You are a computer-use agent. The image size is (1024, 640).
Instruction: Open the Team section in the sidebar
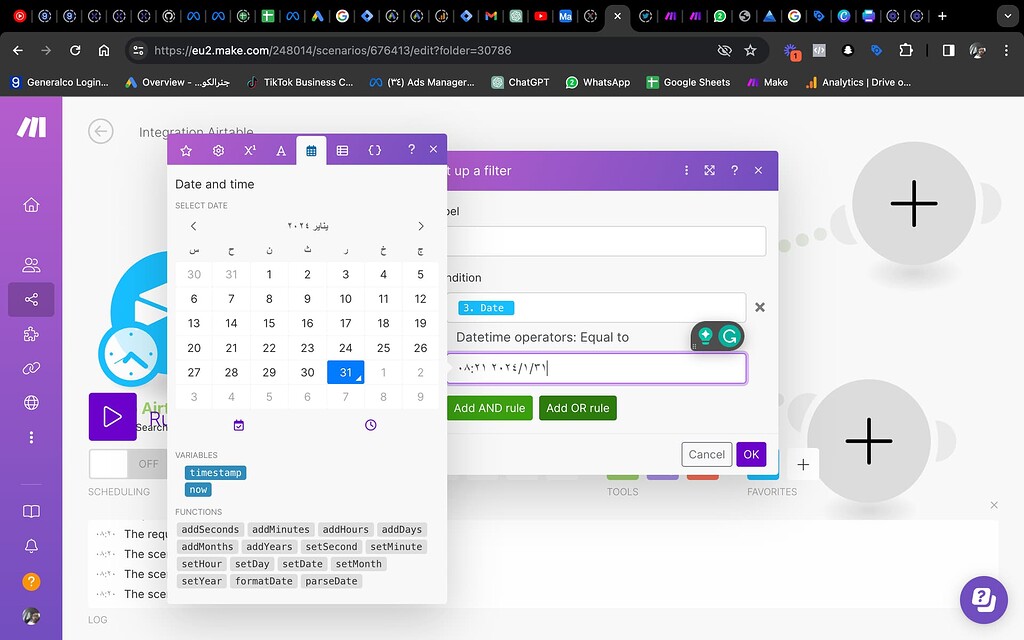coord(31,265)
